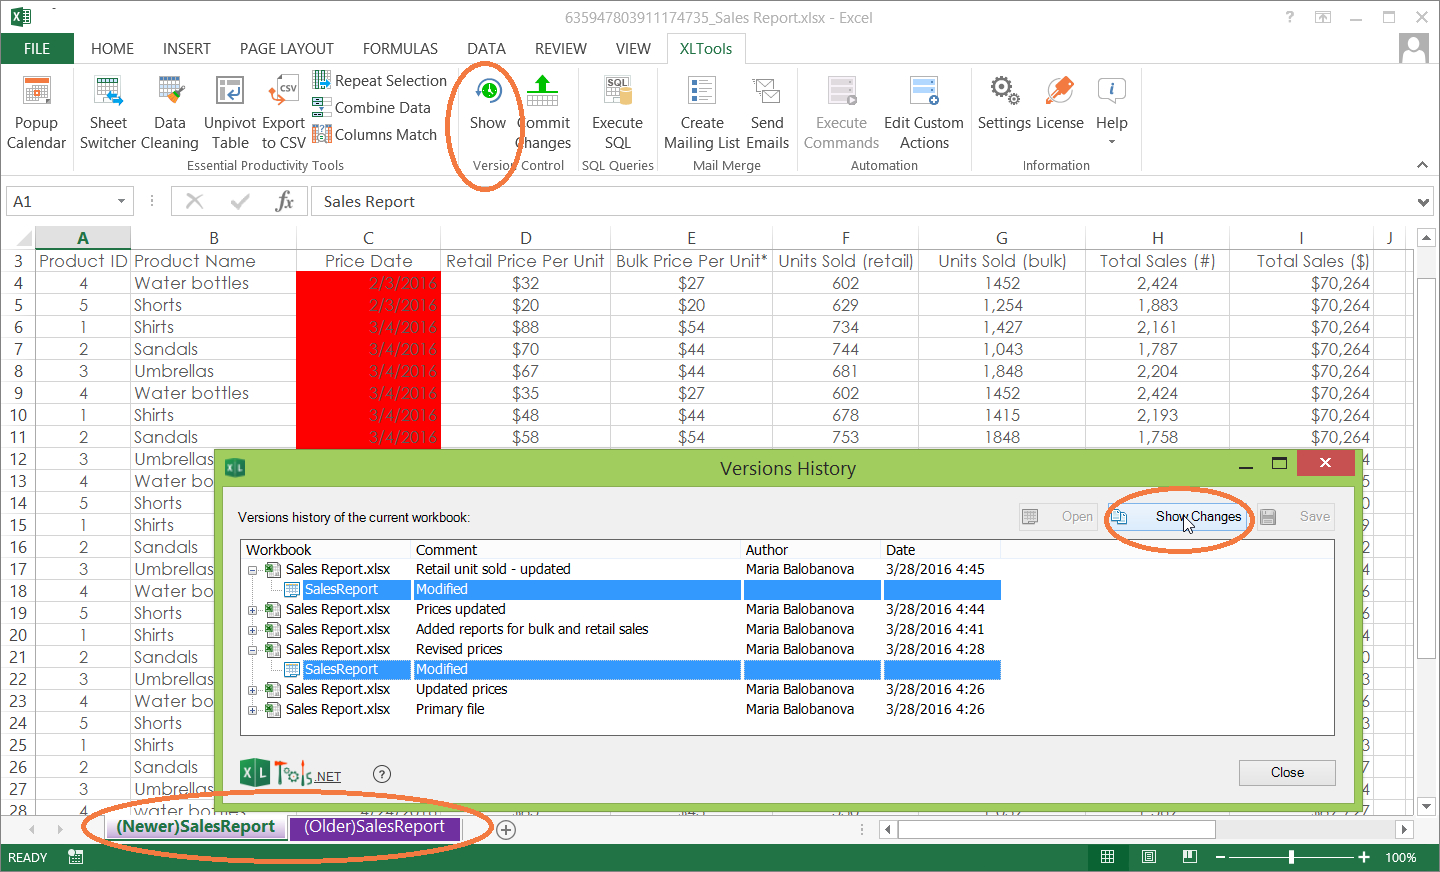
Task: Open the Help dropdown arrow
Action: 1111,143
